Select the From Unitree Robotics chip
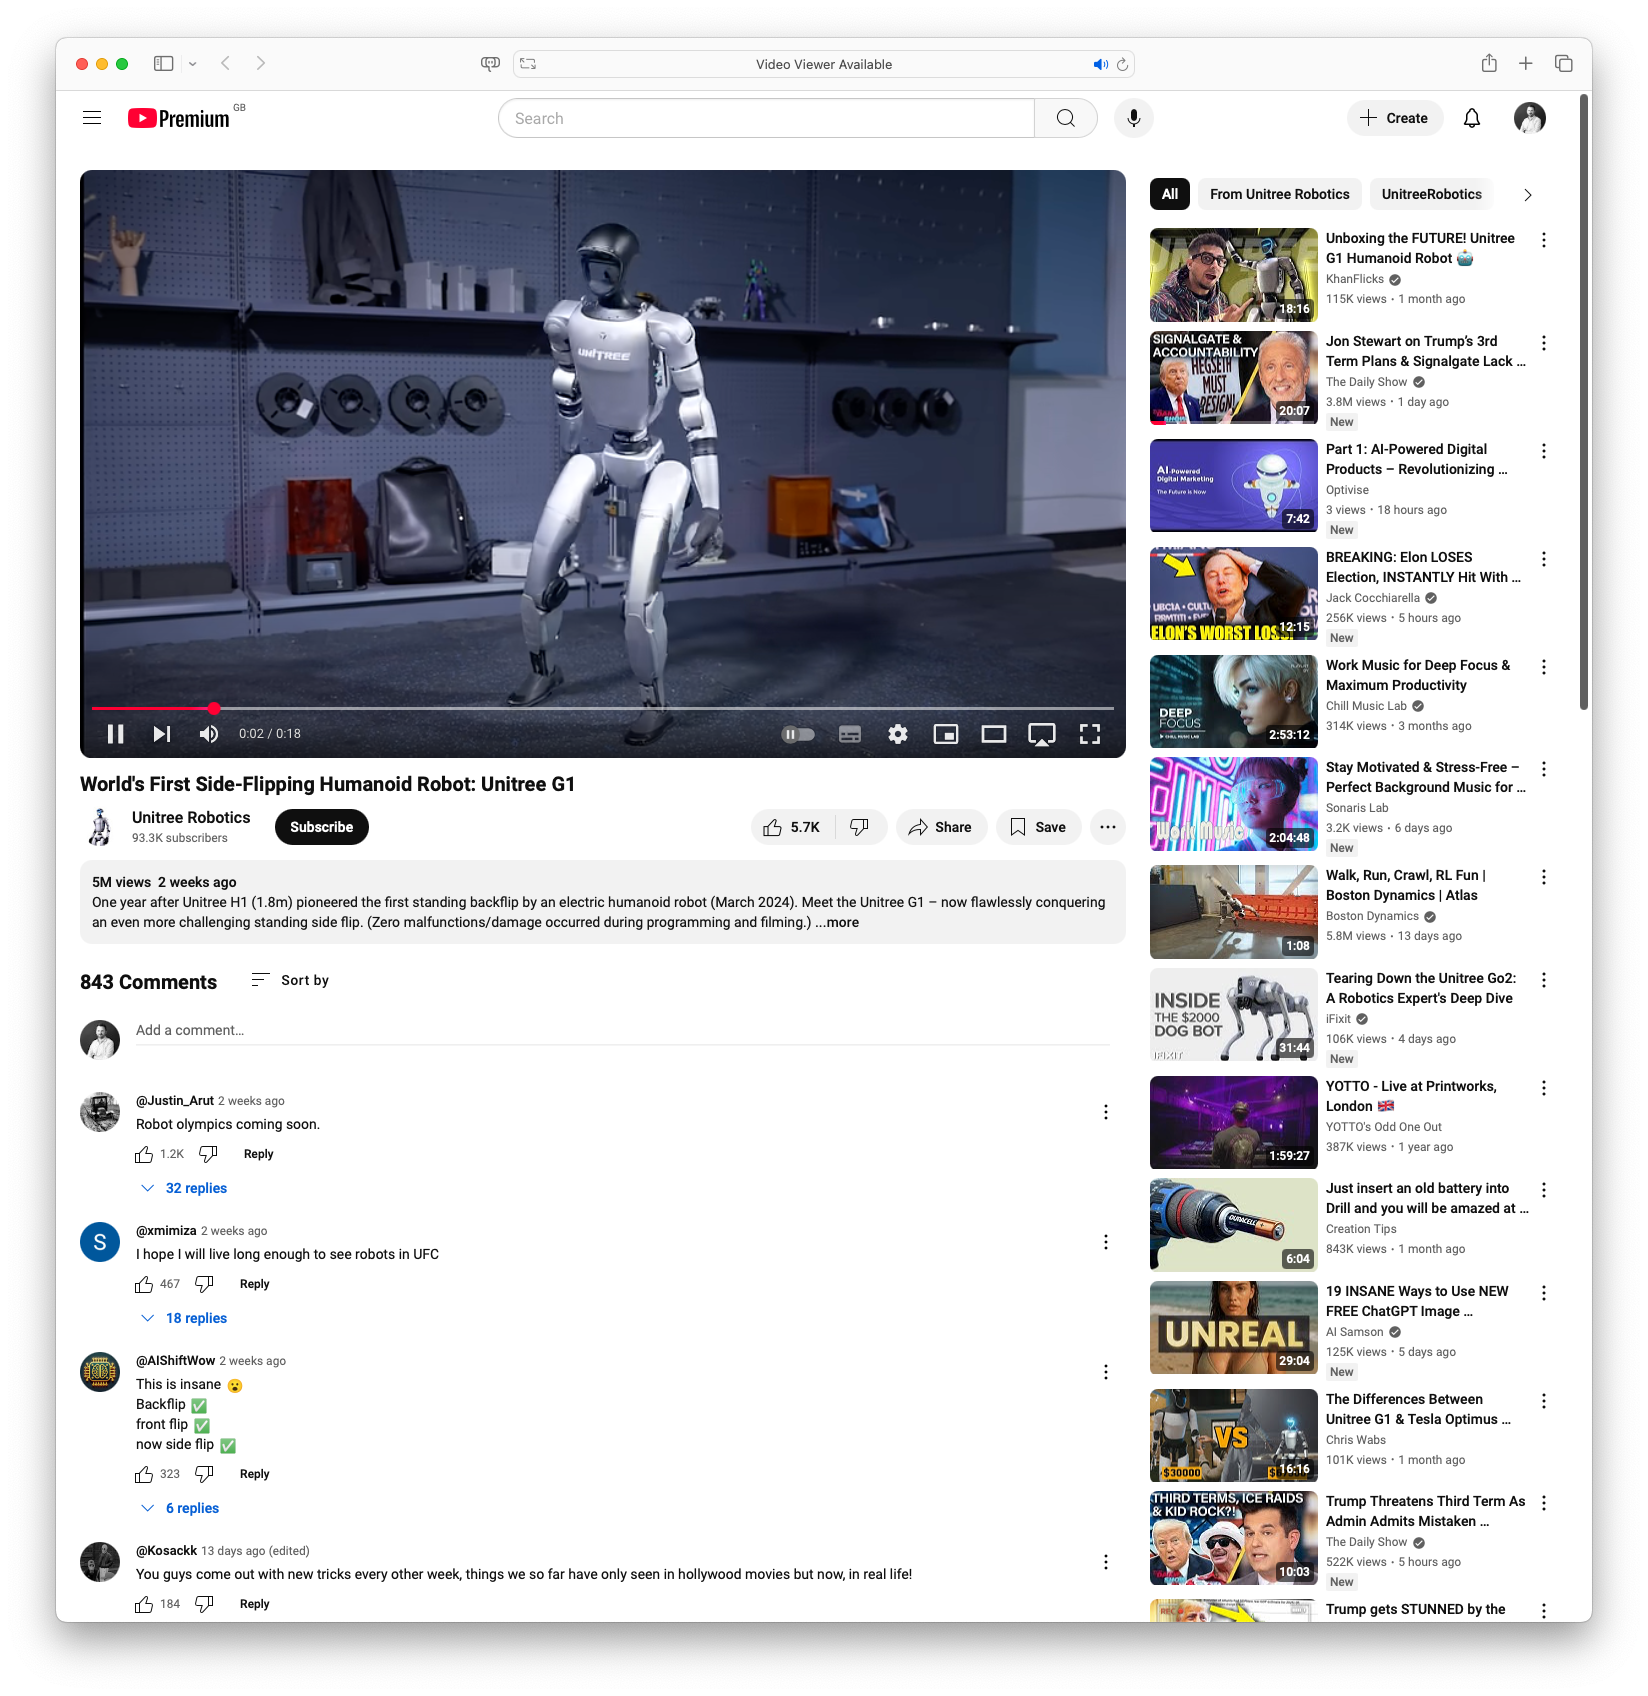Screen dimensions: 1648x1696 point(1279,194)
